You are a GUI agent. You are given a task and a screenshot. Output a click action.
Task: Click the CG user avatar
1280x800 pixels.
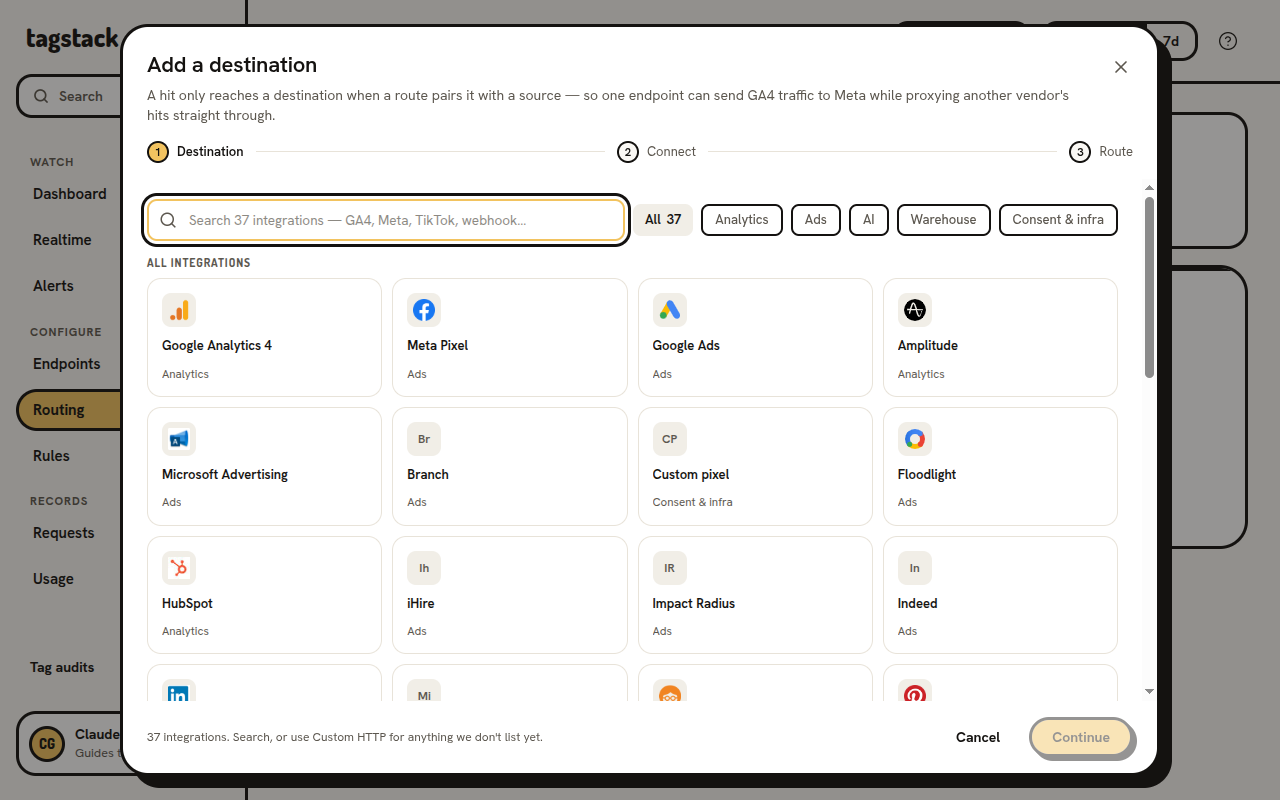(46, 743)
